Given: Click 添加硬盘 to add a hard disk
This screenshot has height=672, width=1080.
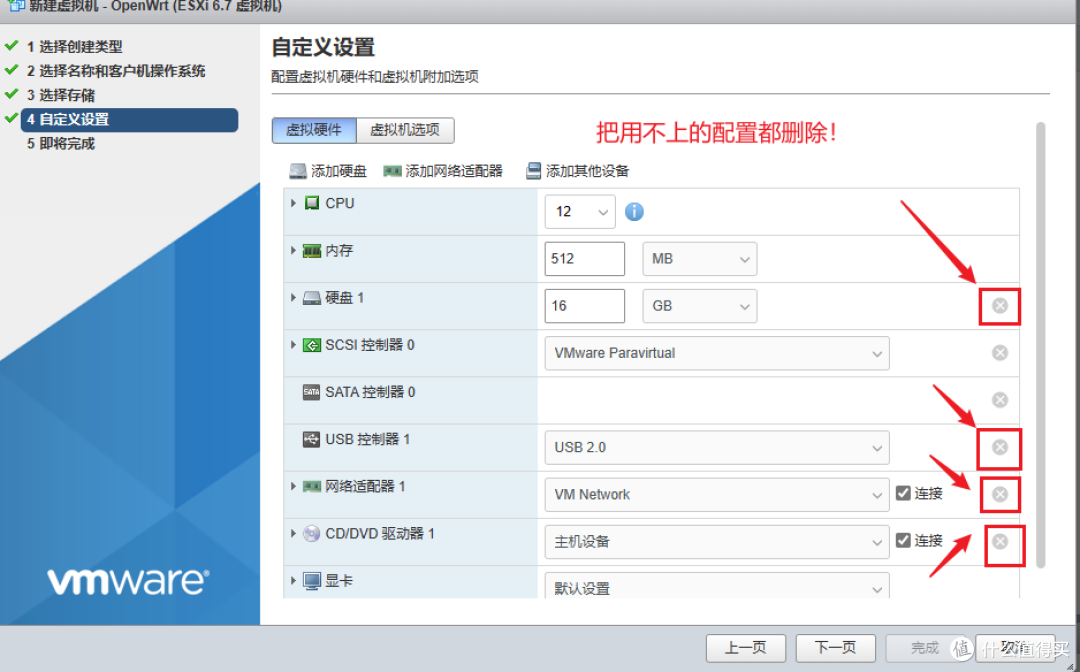Looking at the screenshot, I should click(328, 171).
